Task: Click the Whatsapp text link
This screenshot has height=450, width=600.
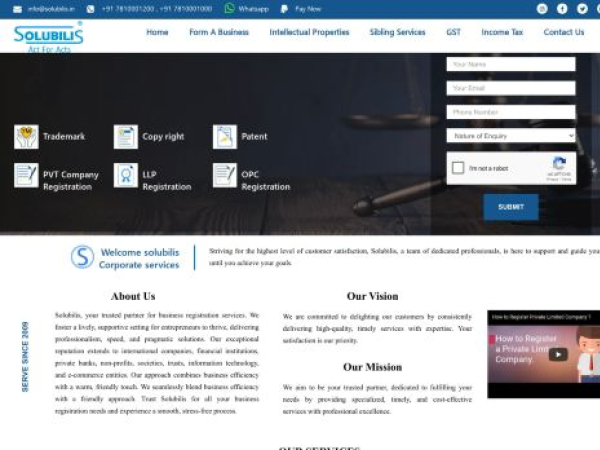Action: pyautogui.click(x=253, y=9)
